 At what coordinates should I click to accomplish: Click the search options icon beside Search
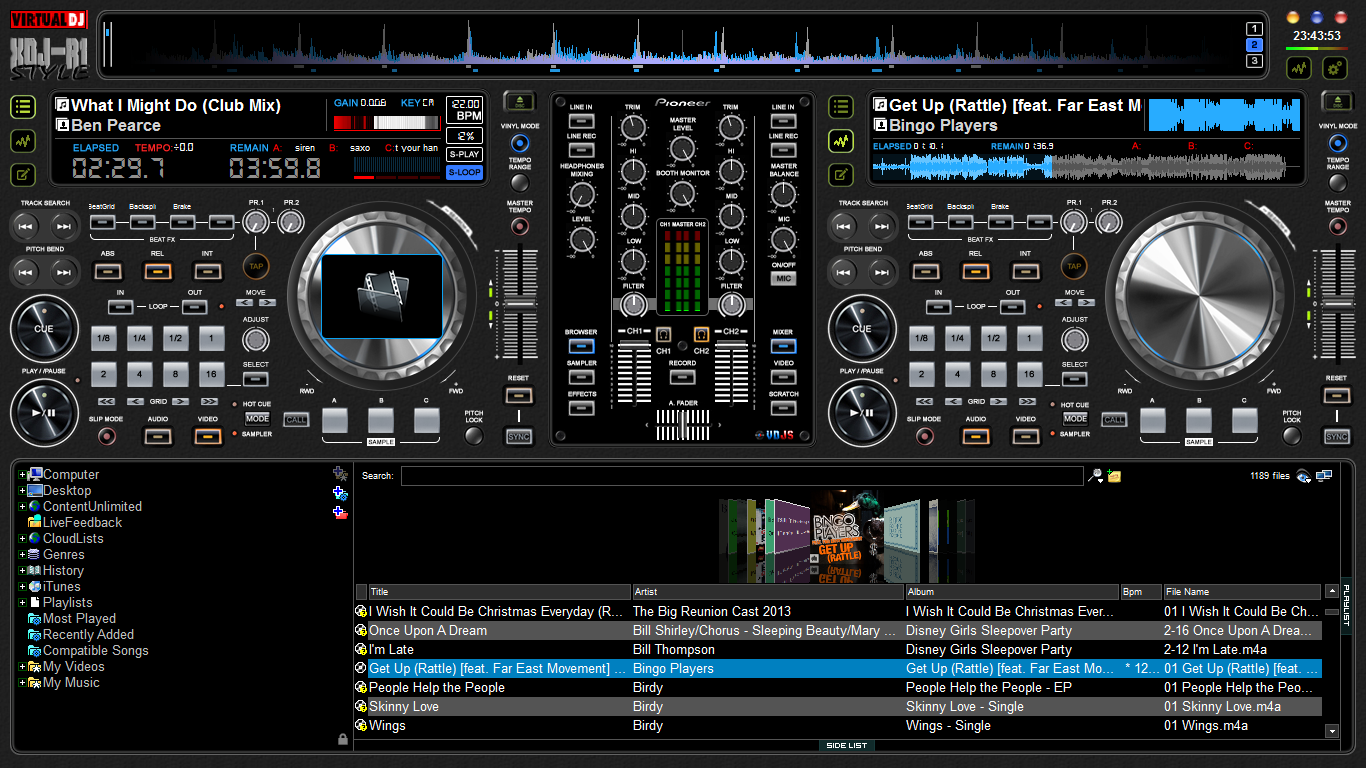1096,476
